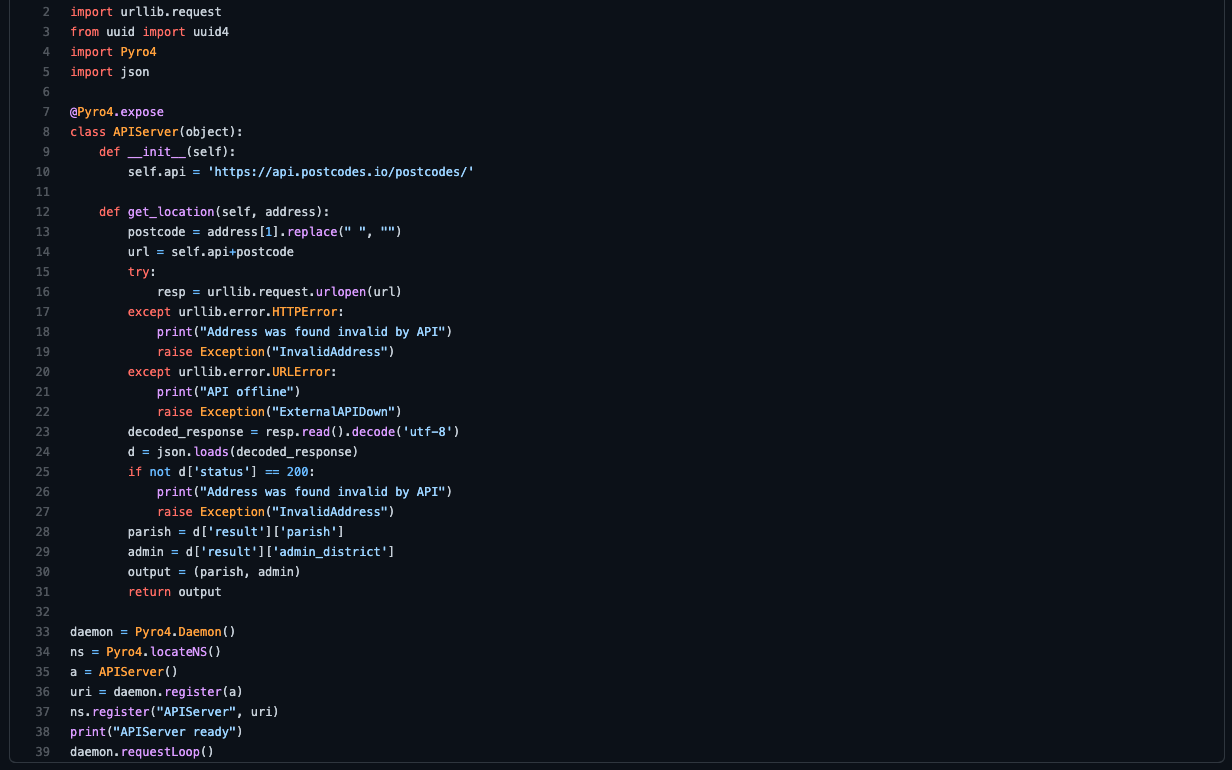Click 'return output' line
Viewport: 1232px width, 770px height.
click(x=175, y=592)
